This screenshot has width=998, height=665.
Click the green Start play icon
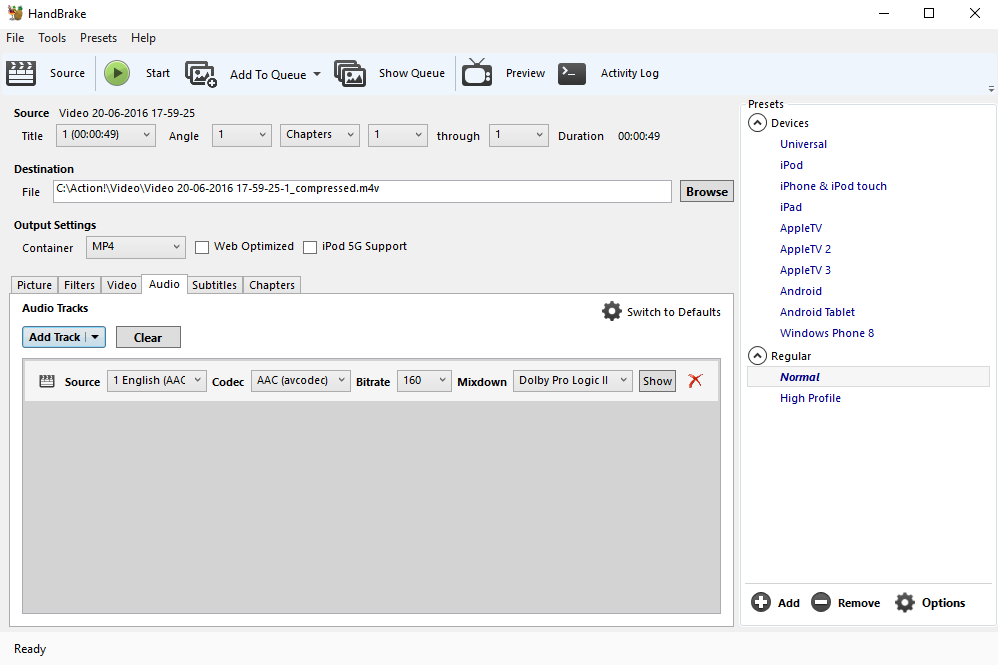coord(117,73)
